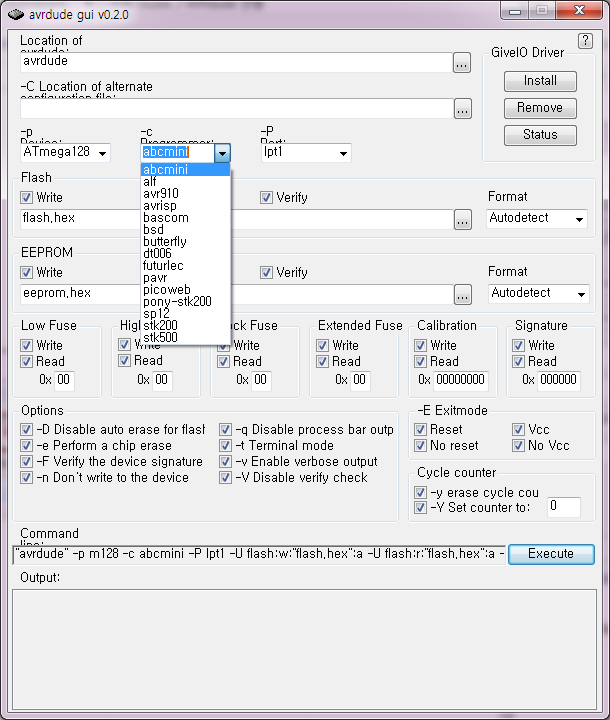Viewport: 610px width, 720px height.
Task: Toggle EEPROM Write checkbox
Action: point(27,273)
